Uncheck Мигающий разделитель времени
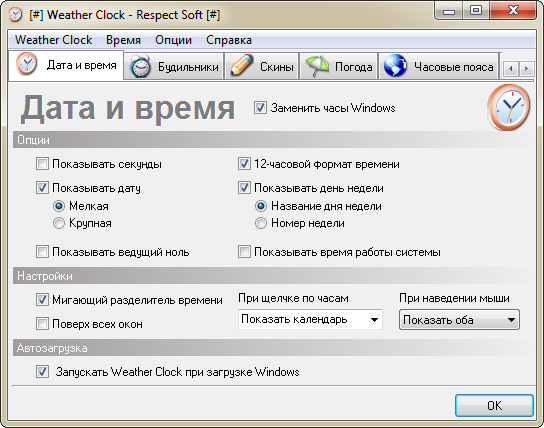 click(x=42, y=300)
